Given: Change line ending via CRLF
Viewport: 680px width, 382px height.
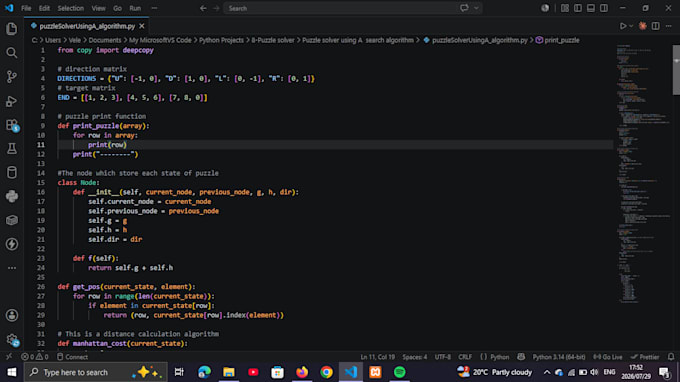Looking at the screenshot, I should tap(465, 357).
